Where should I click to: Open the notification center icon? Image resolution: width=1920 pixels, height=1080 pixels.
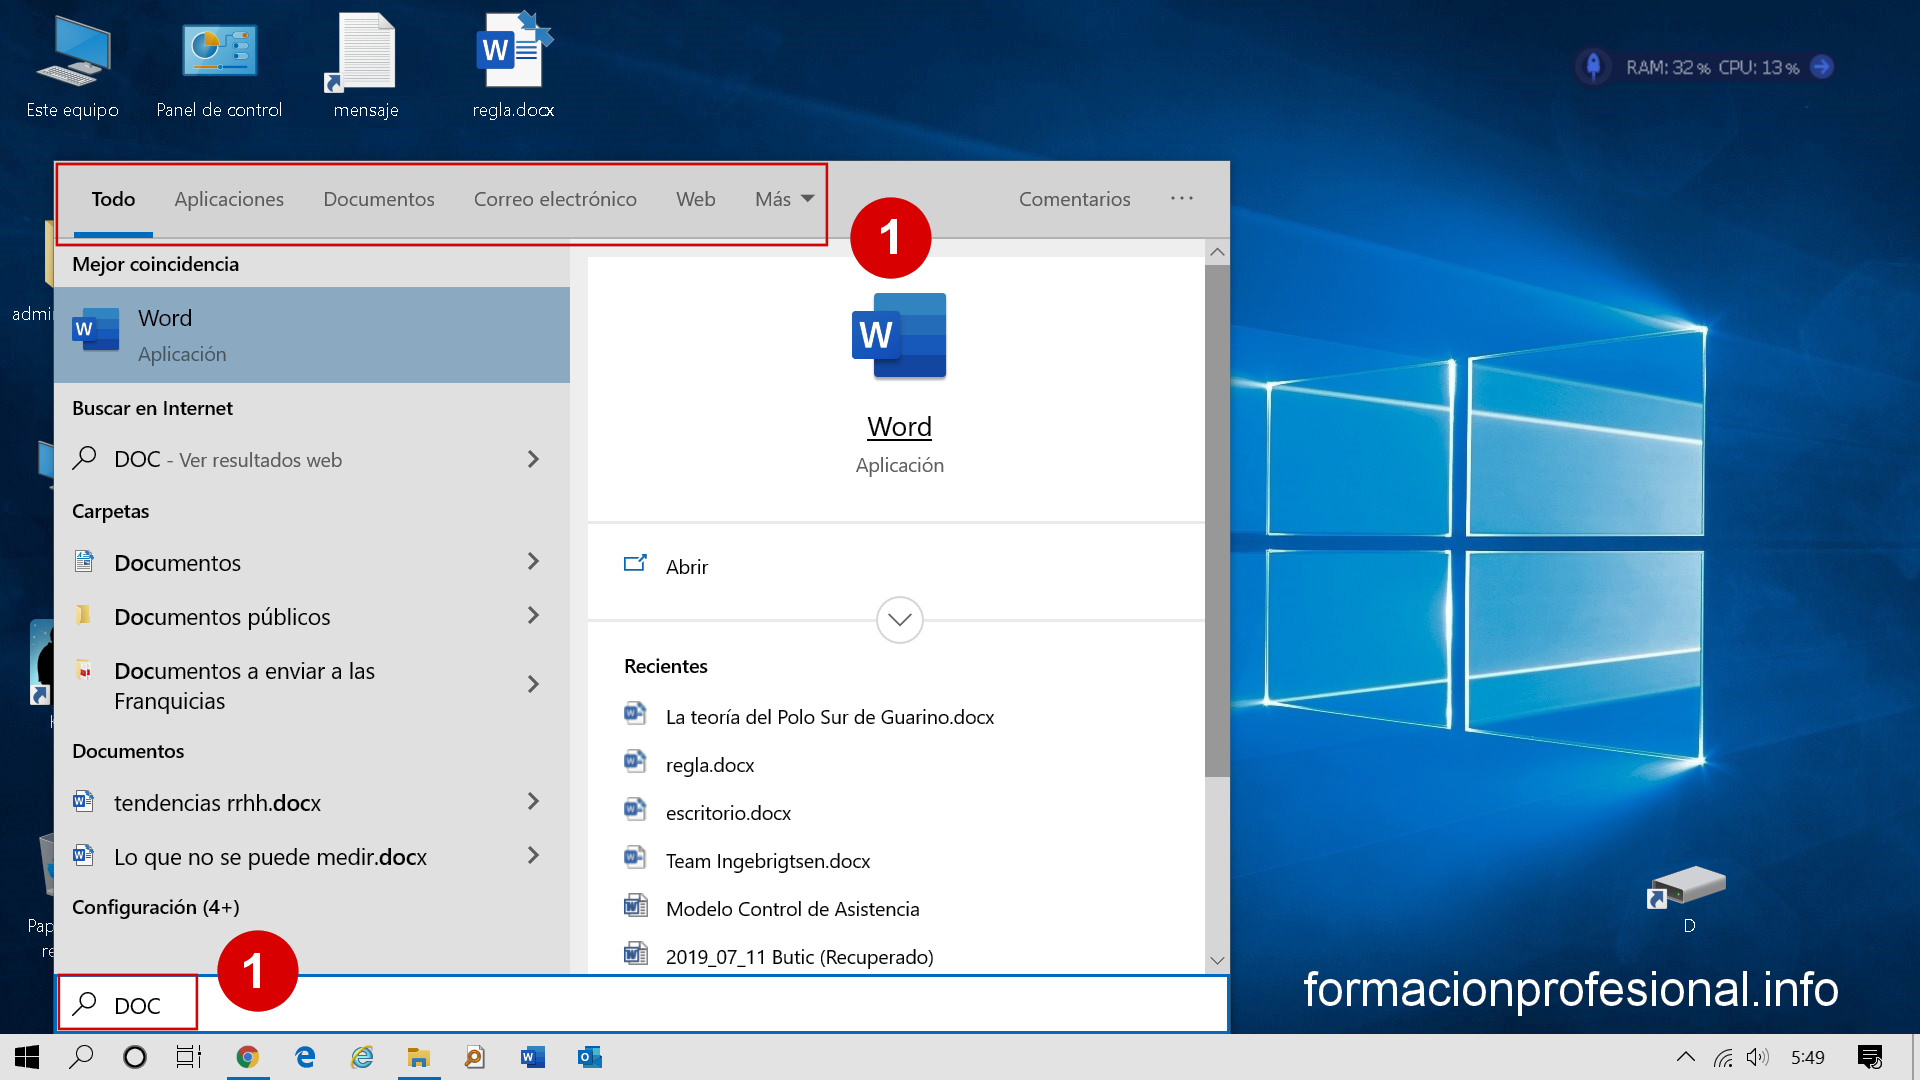[1870, 1057]
